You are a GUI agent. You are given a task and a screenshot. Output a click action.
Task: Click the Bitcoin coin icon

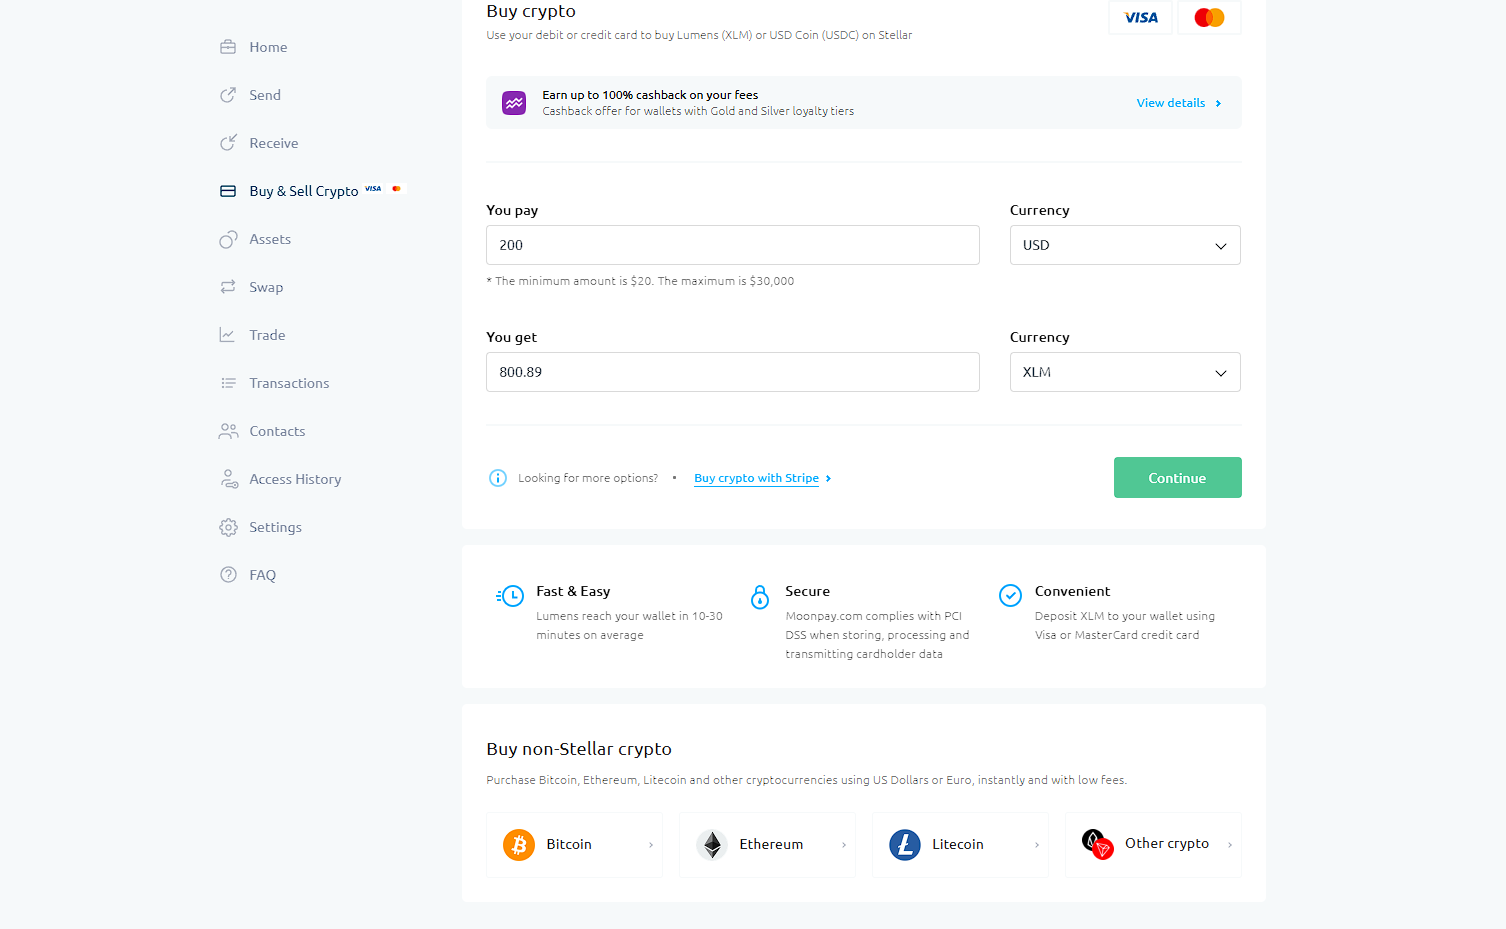[x=519, y=844]
